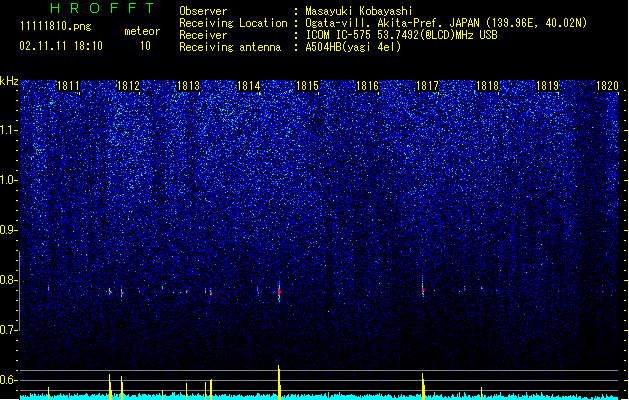
Task: Click the 0.7 kHz axis label
Action: 8,330
